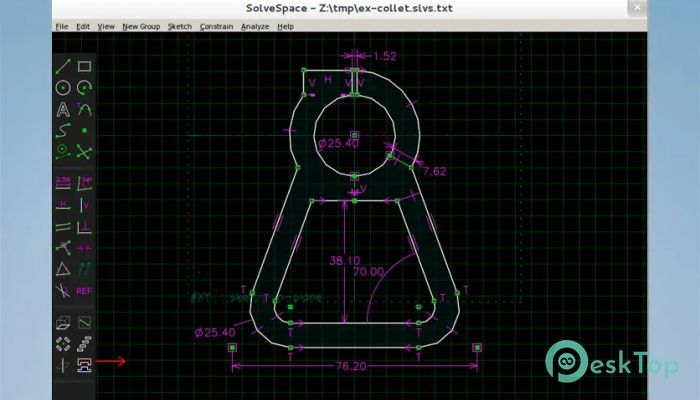
Task: Select the 76.20 bottom width dimension
Action: [x=351, y=366]
